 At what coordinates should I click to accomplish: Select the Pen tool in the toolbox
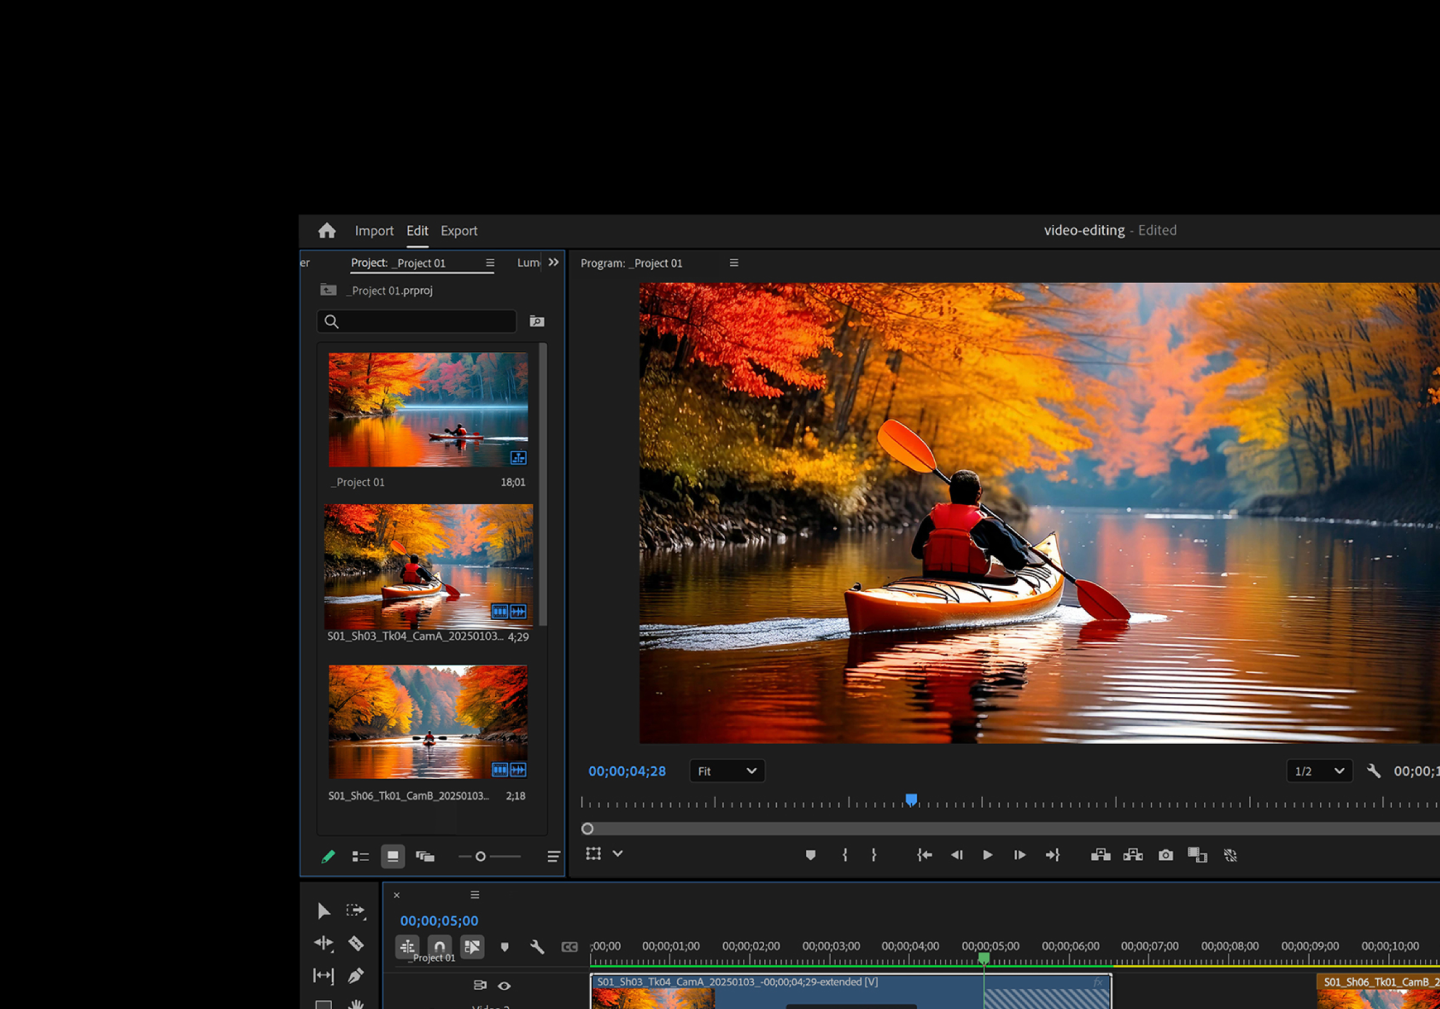point(356,975)
